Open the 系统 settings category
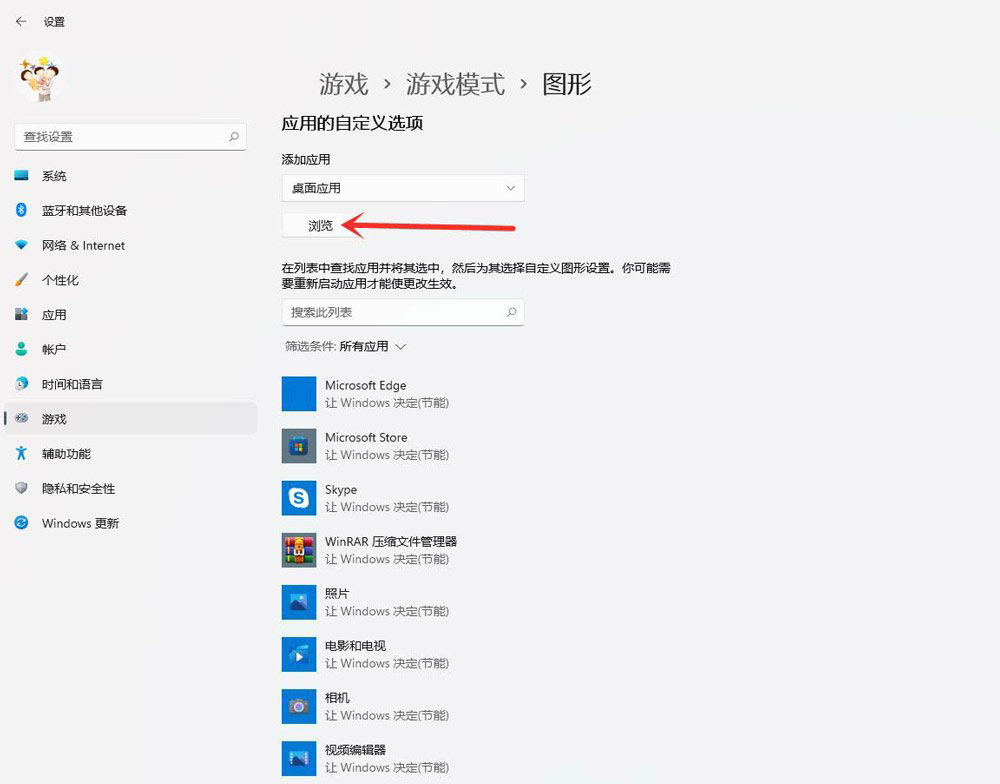Screen dimensions: 1000x784 130,175
